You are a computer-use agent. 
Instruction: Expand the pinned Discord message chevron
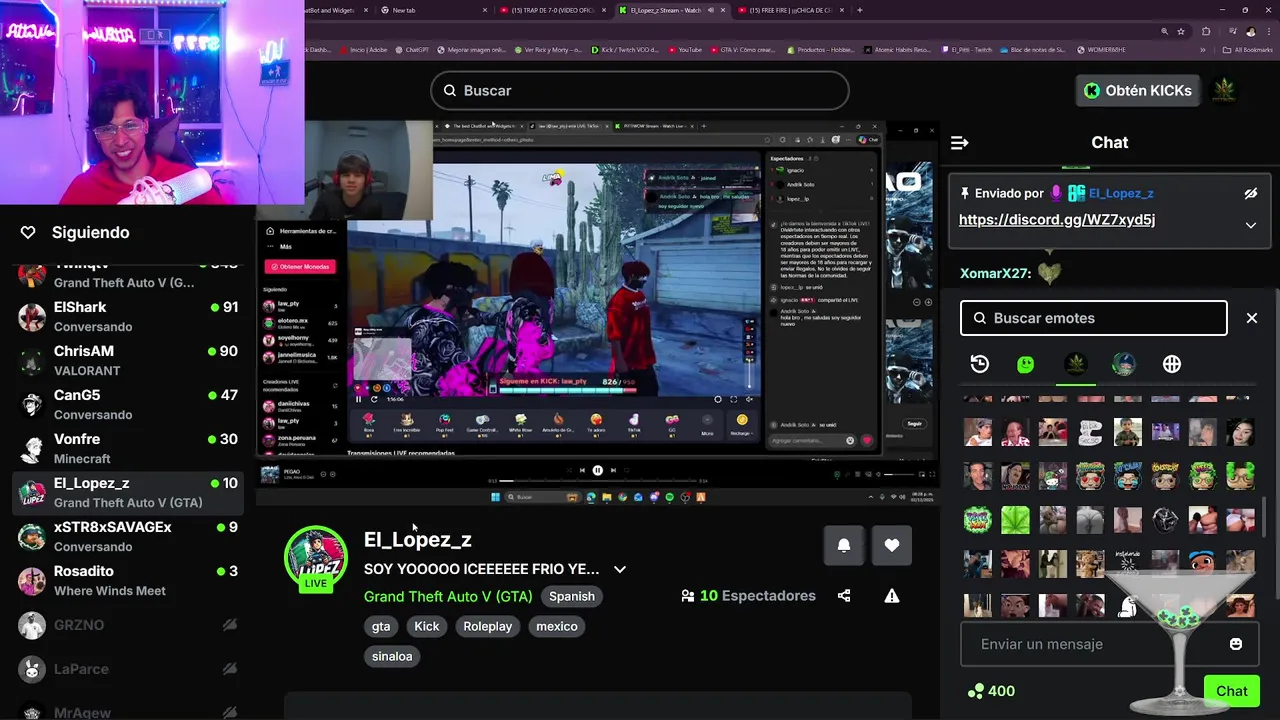[1250, 225]
